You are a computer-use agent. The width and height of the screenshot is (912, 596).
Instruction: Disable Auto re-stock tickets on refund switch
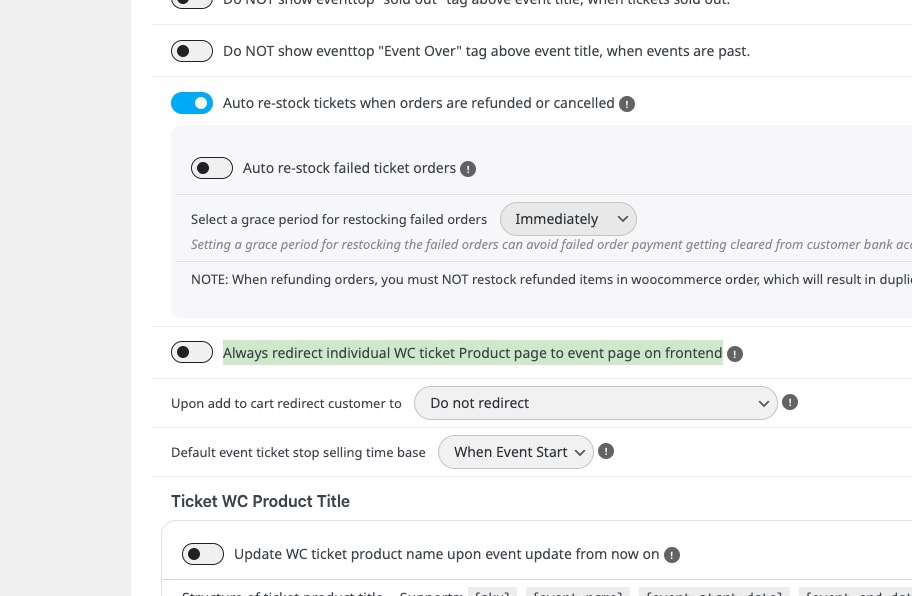tap(192, 103)
